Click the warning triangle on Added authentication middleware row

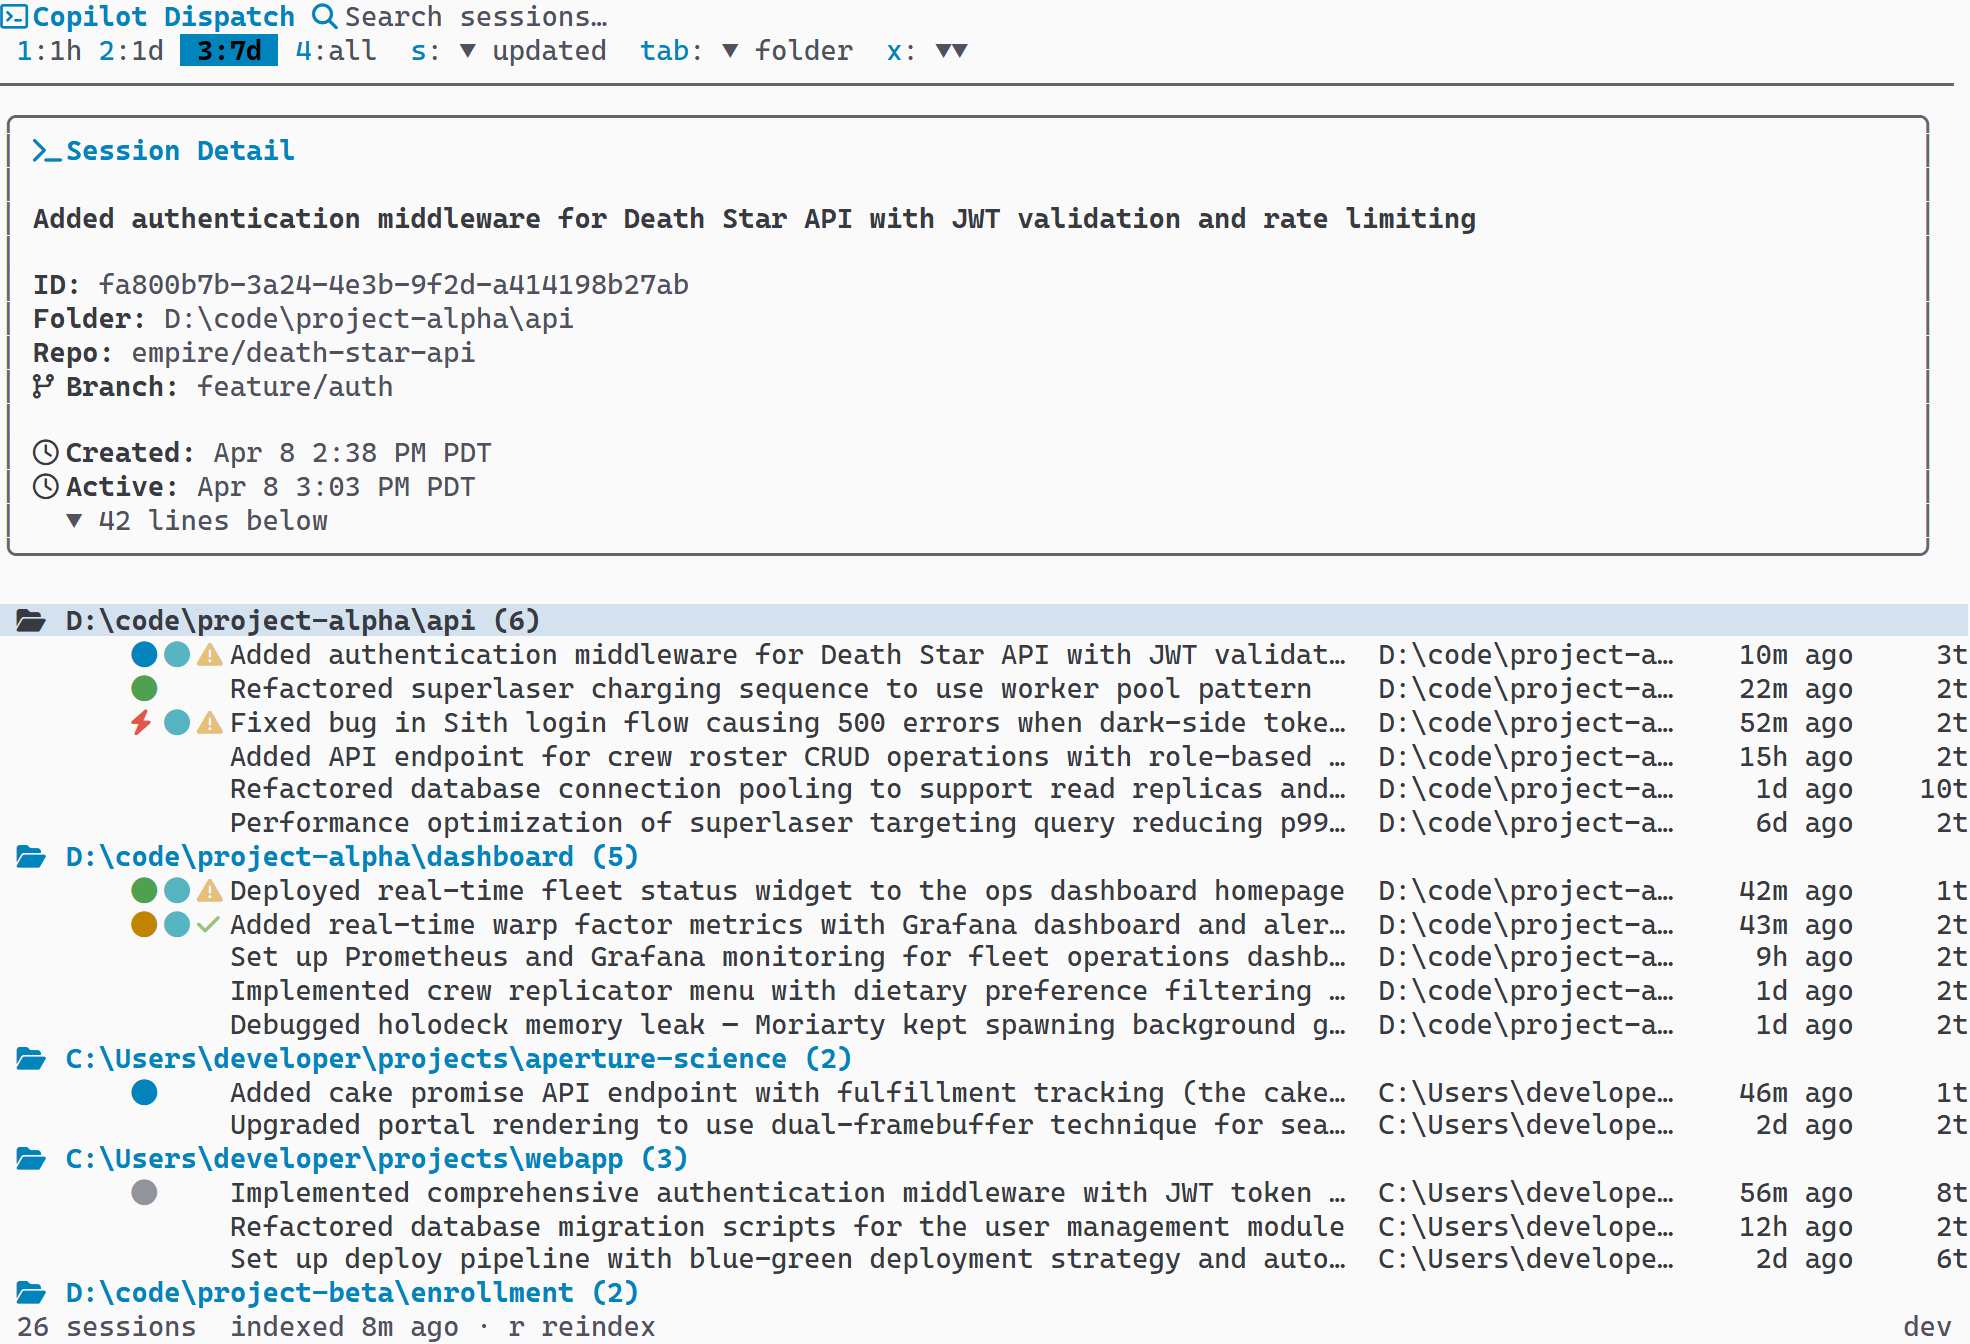click(209, 655)
